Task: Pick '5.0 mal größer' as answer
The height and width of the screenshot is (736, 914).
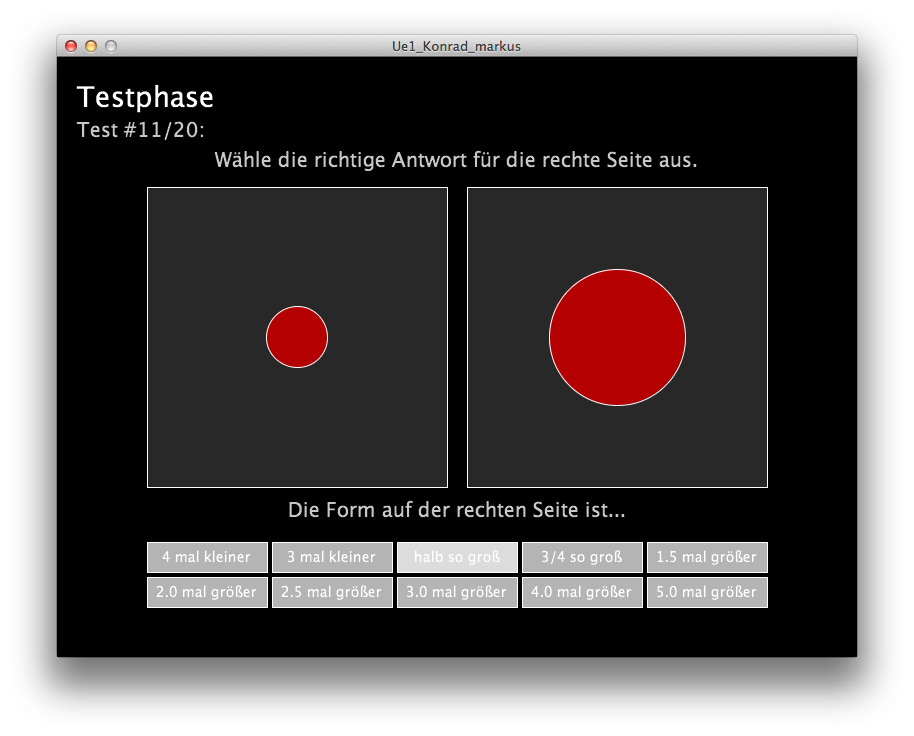Action: (x=707, y=592)
